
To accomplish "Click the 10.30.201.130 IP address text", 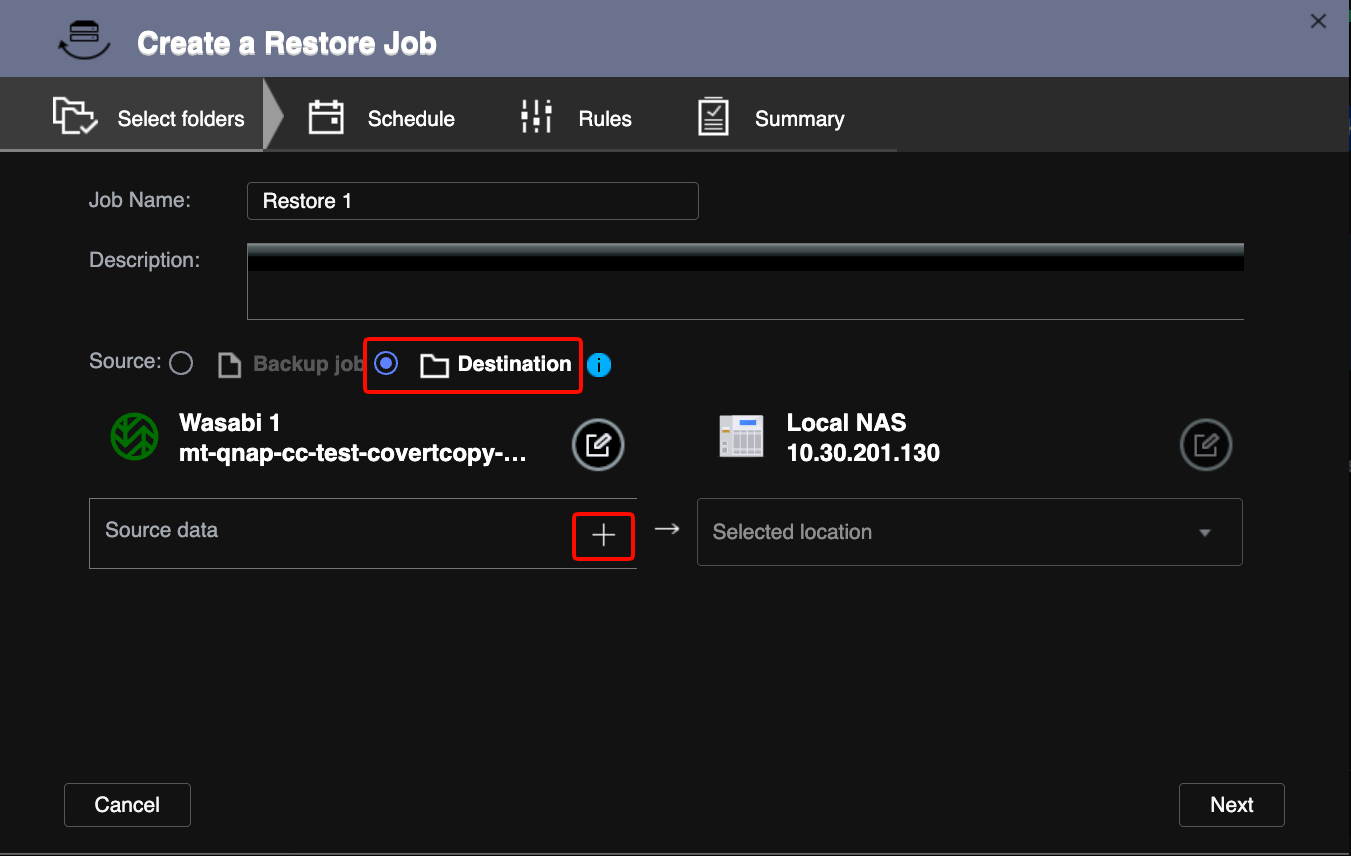I will pos(863,453).
